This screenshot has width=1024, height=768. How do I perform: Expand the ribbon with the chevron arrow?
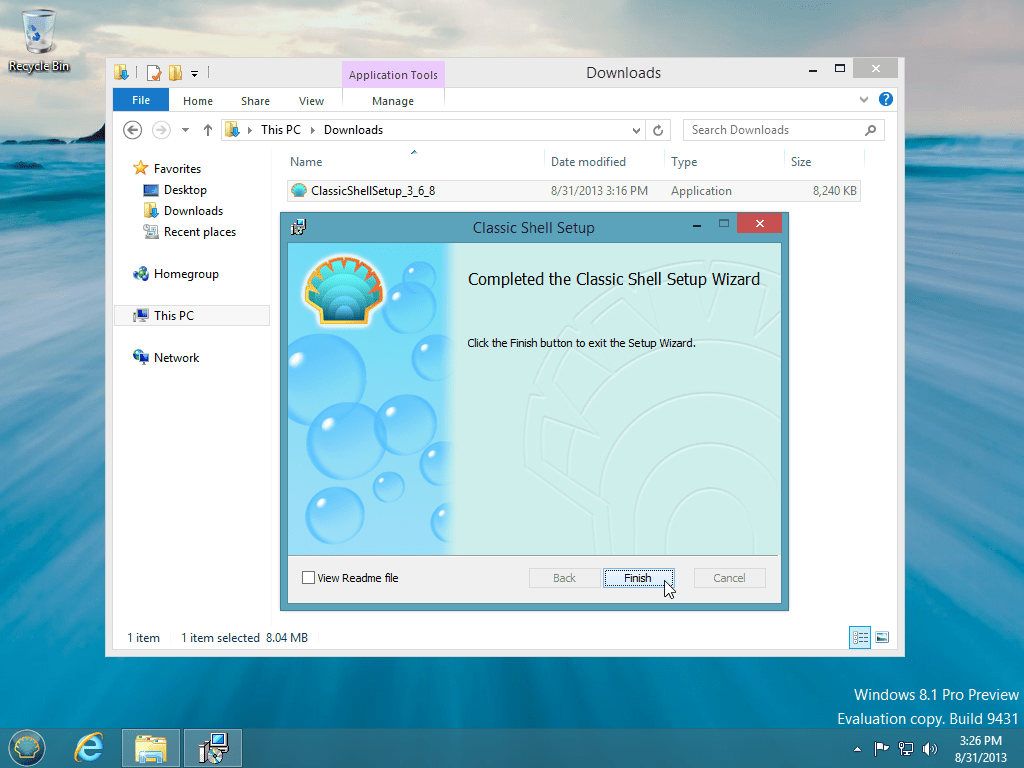coord(864,99)
